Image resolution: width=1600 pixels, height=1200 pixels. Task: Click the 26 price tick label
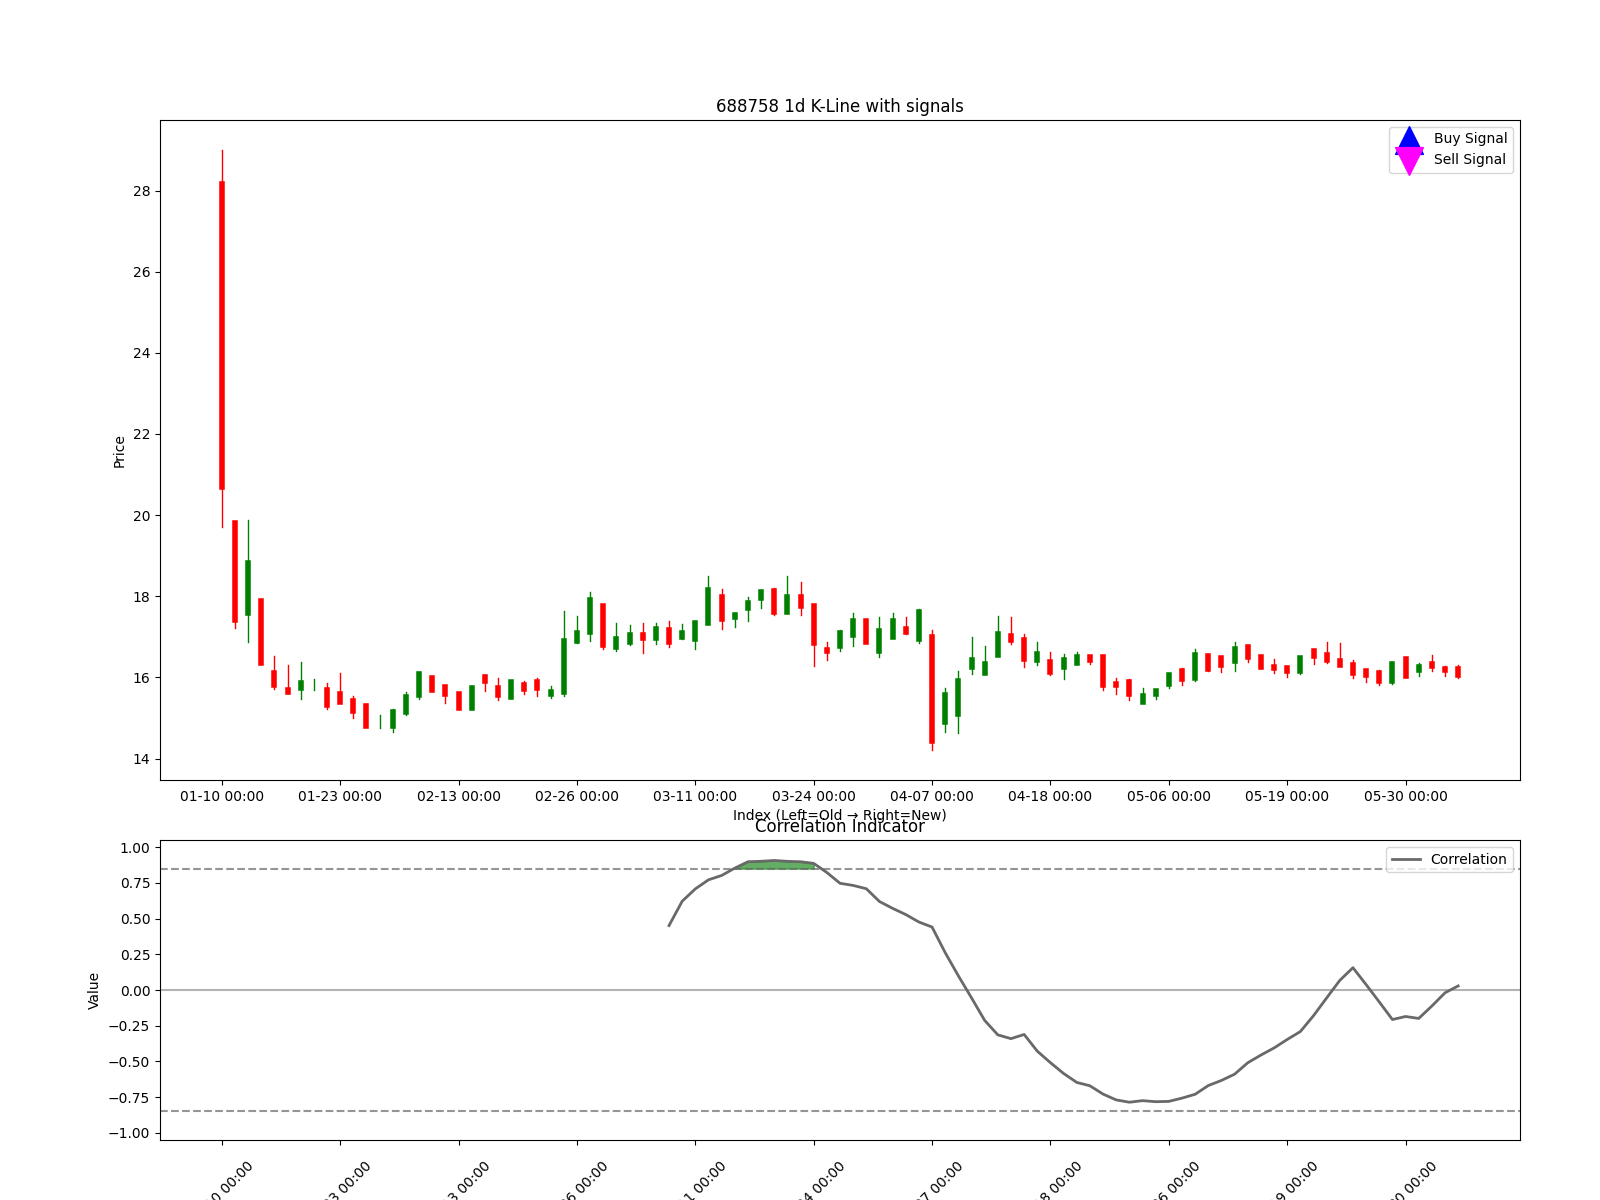(142, 272)
